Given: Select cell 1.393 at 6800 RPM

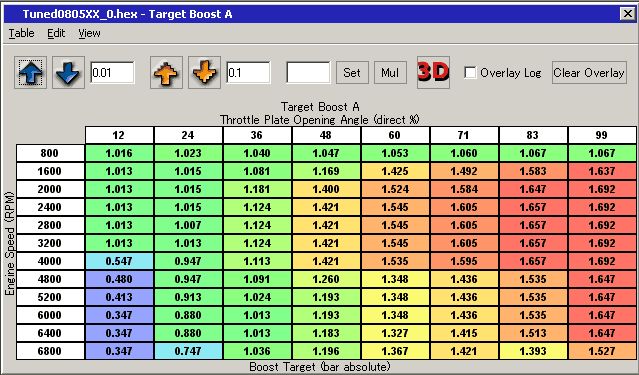Looking at the screenshot, I should point(533,351).
